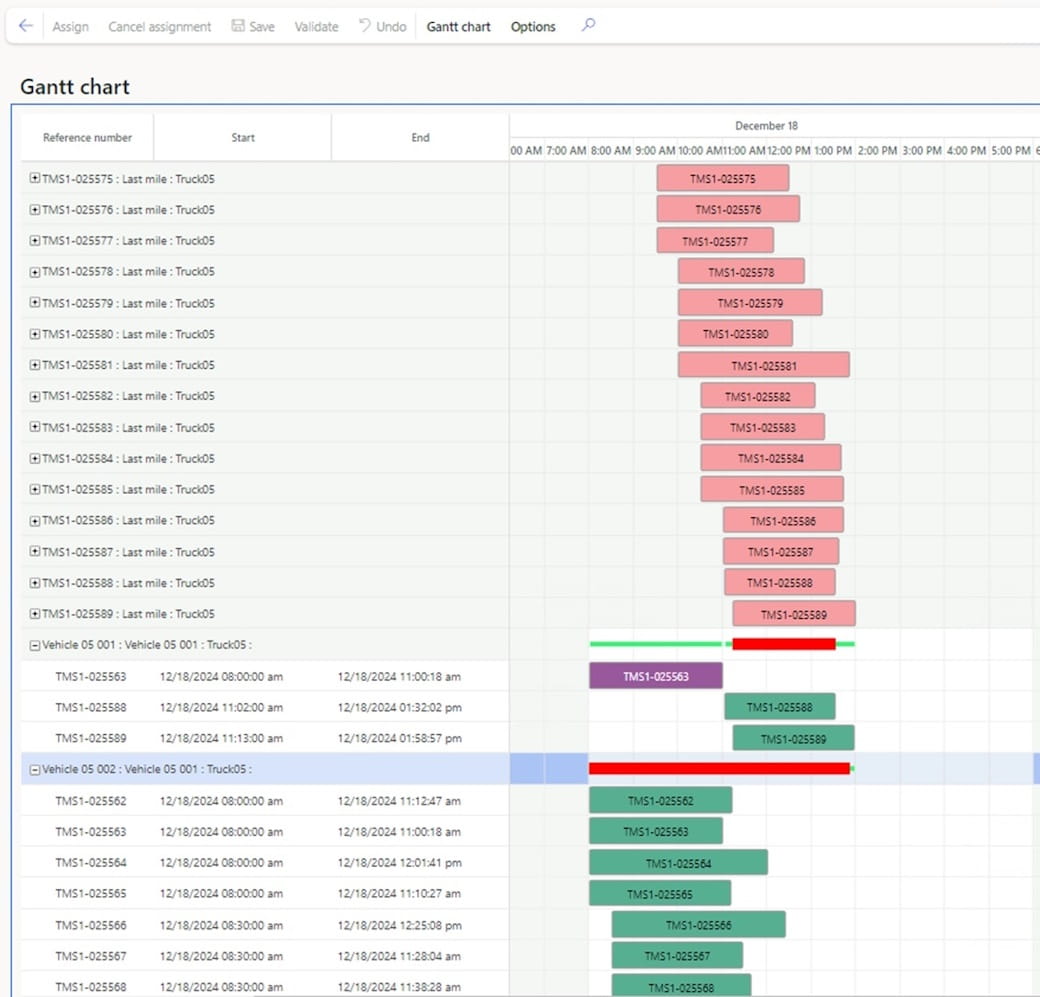Click the Validate button
Viewport: 1040px width, 997px height.
(x=316, y=27)
